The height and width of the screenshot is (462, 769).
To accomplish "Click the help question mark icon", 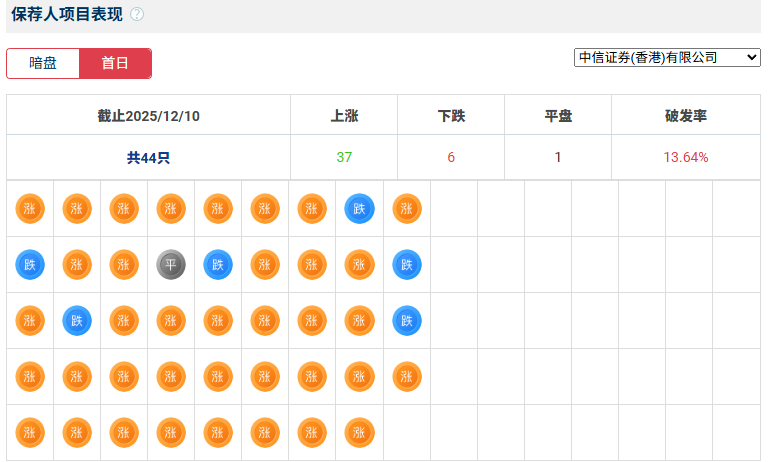I will tap(137, 14).
